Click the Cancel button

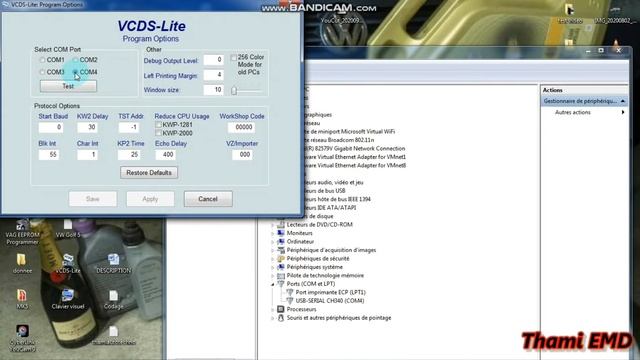tap(208, 199)
